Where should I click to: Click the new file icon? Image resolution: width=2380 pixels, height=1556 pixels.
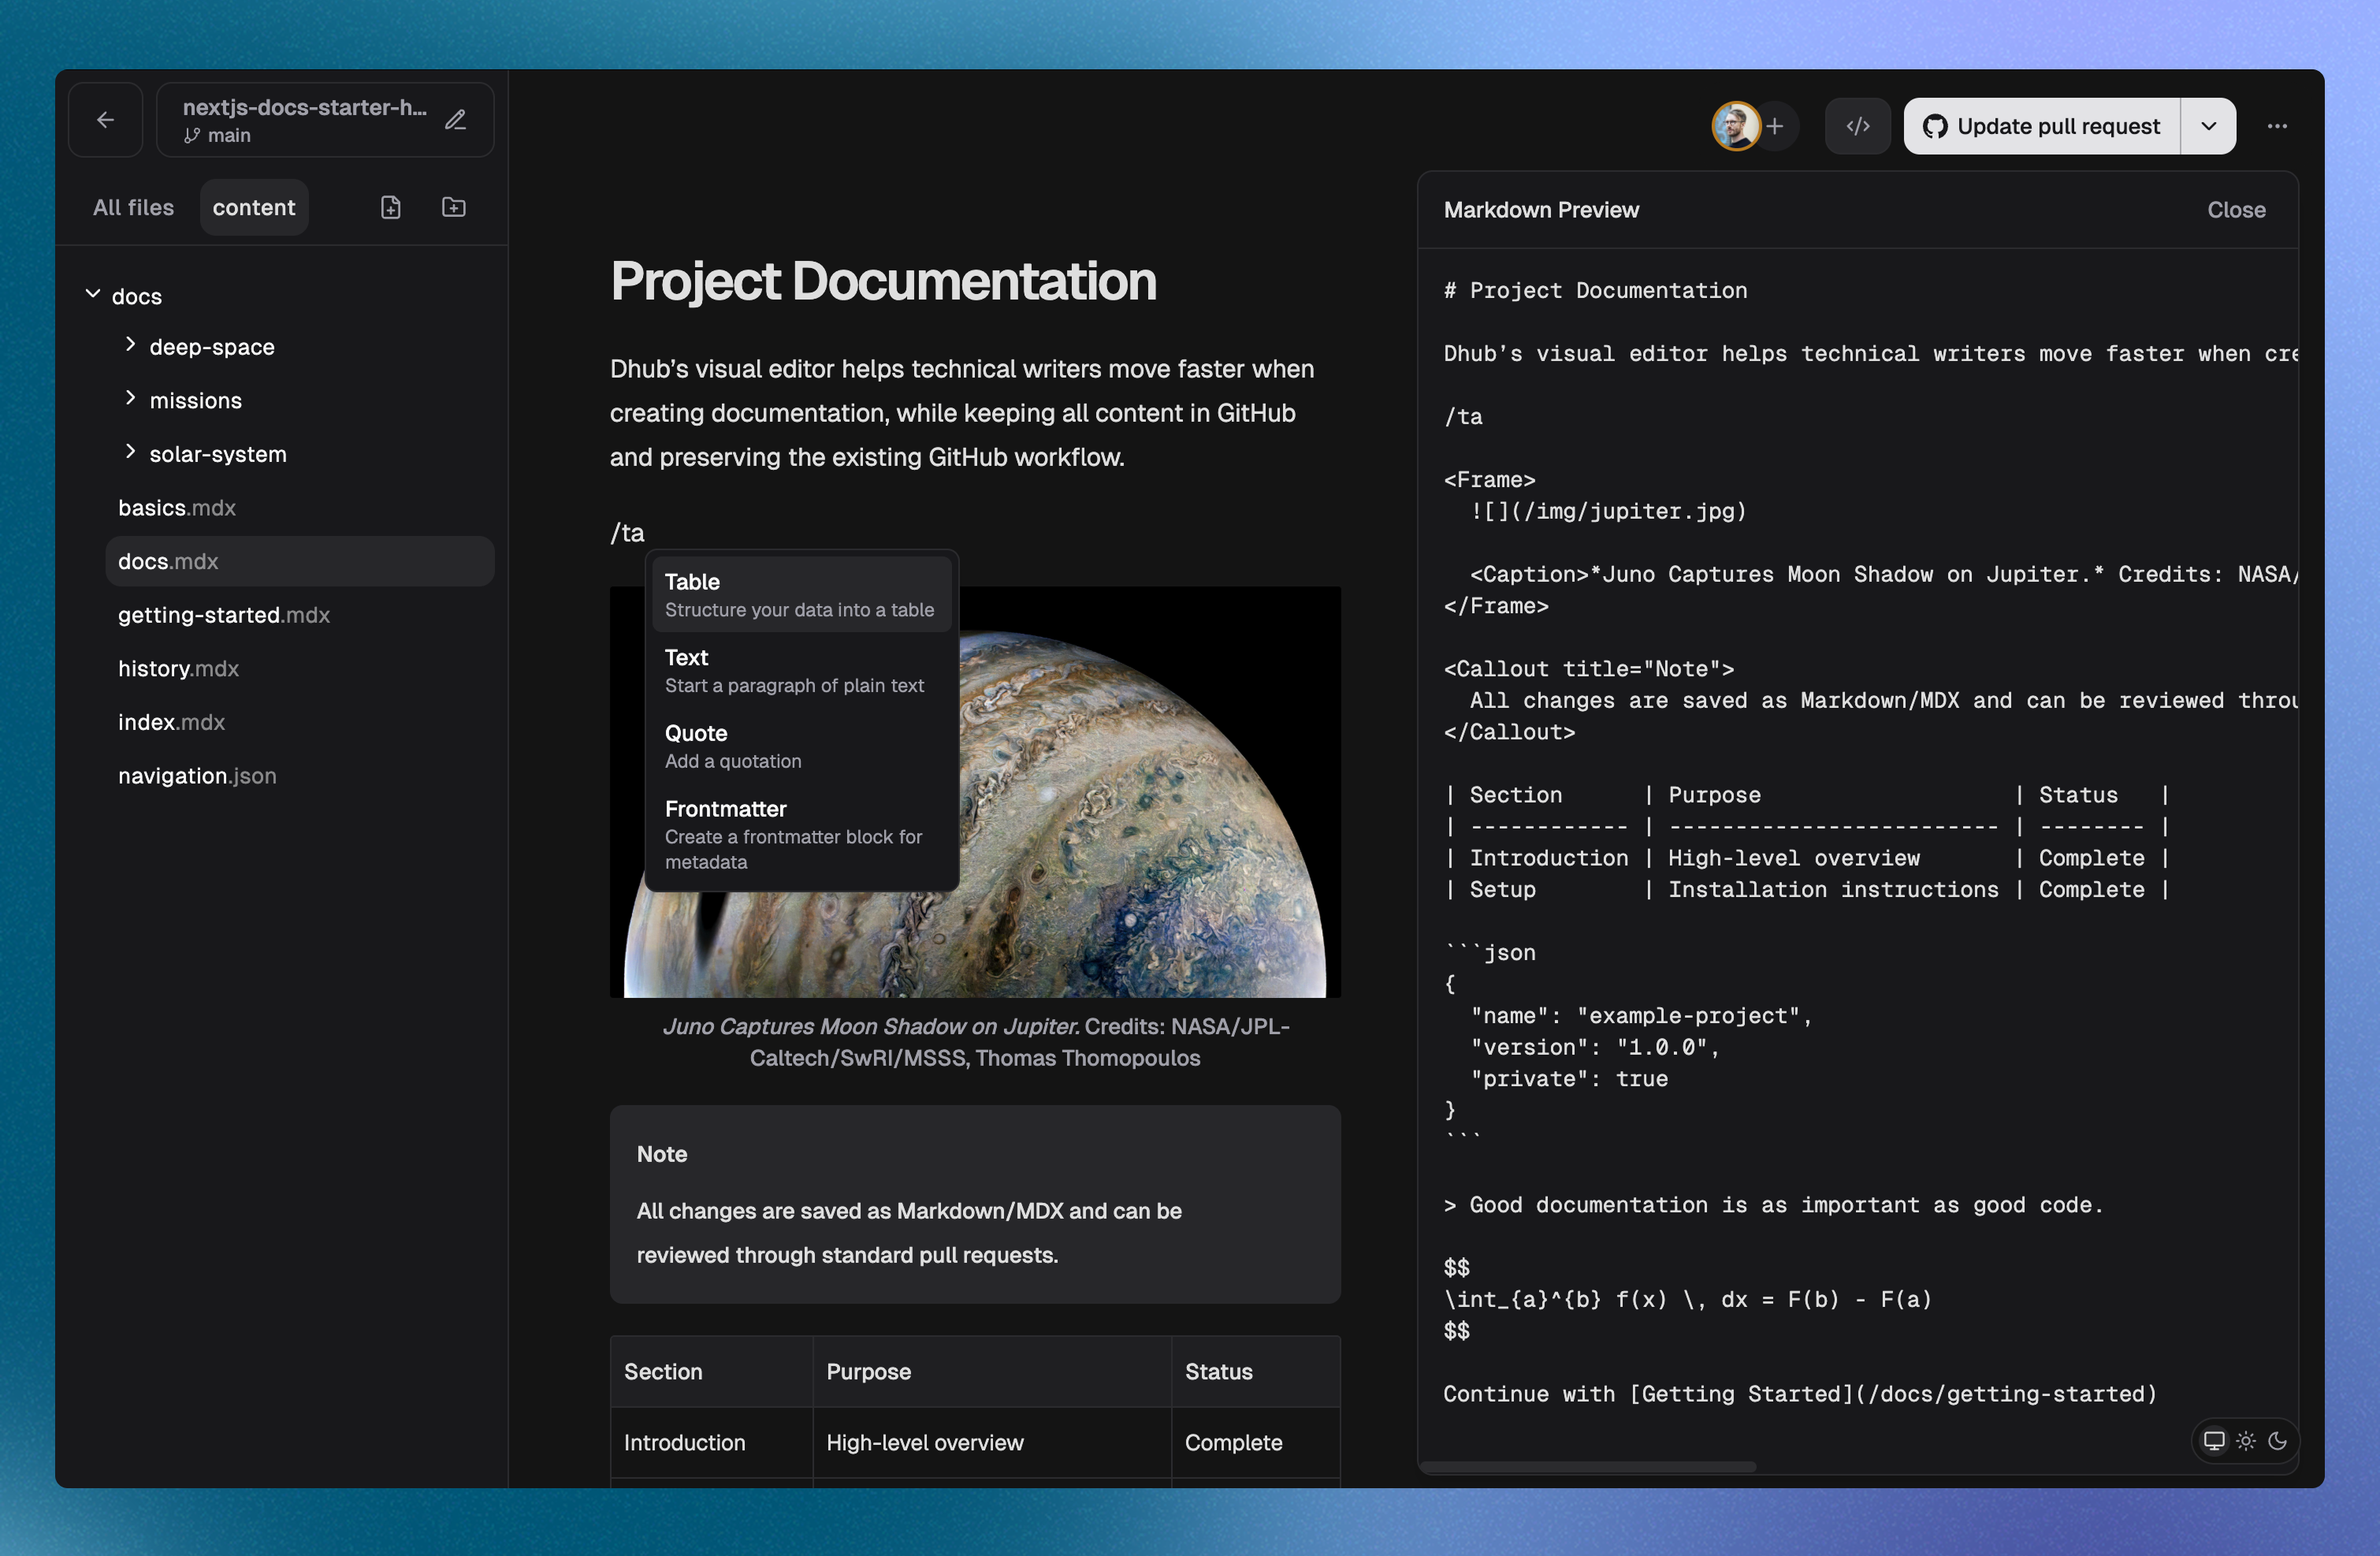(x=391, y=207)
